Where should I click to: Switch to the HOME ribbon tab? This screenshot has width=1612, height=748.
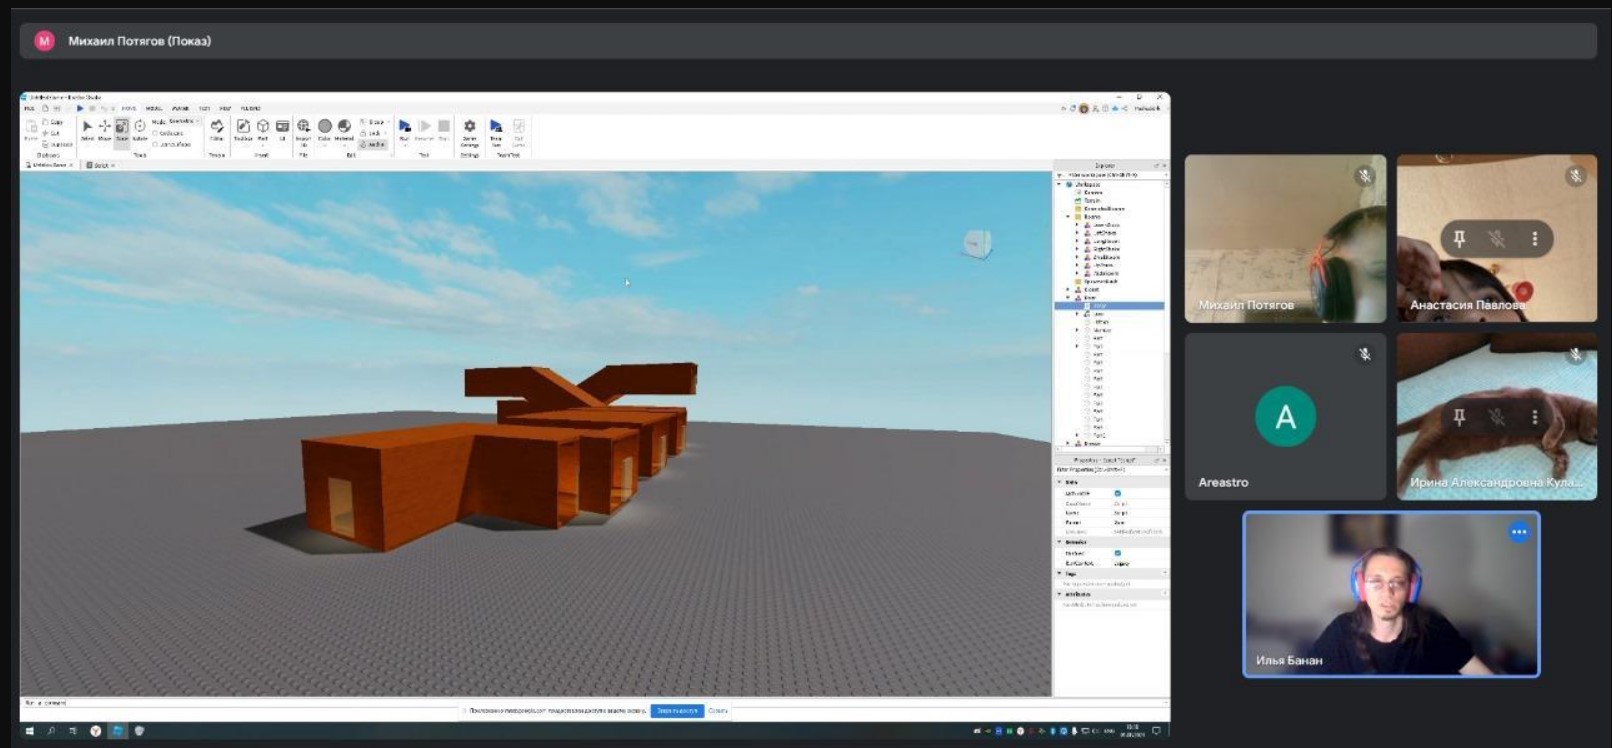click(128, 108)
